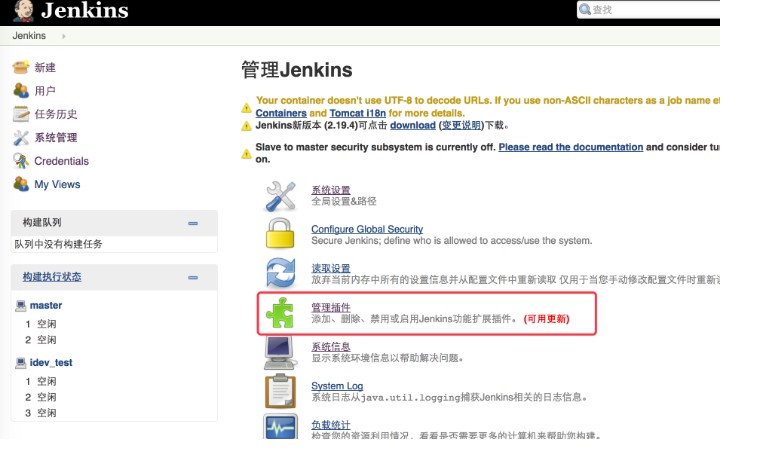Click the My Views icon
This screenshot has height=459, width=762.
(x=21, y=184)
